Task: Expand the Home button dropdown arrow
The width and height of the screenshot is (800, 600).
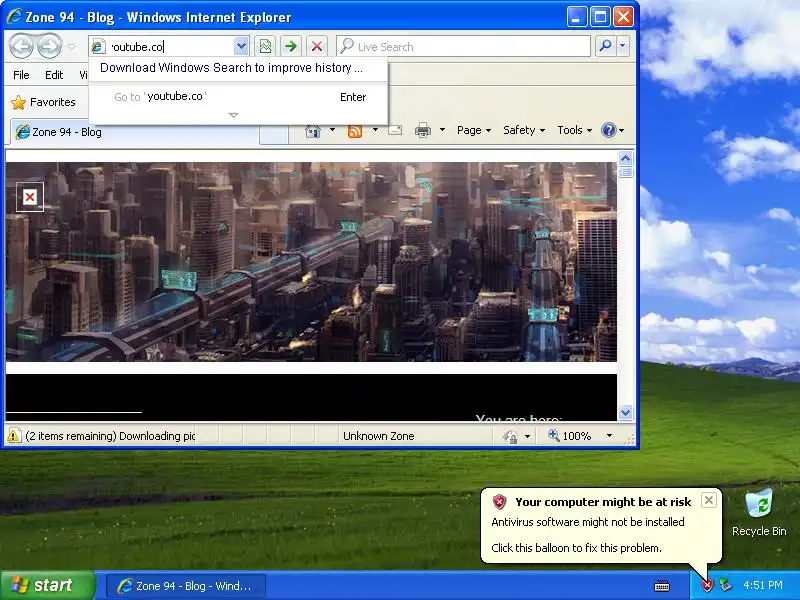Action: 332,130
